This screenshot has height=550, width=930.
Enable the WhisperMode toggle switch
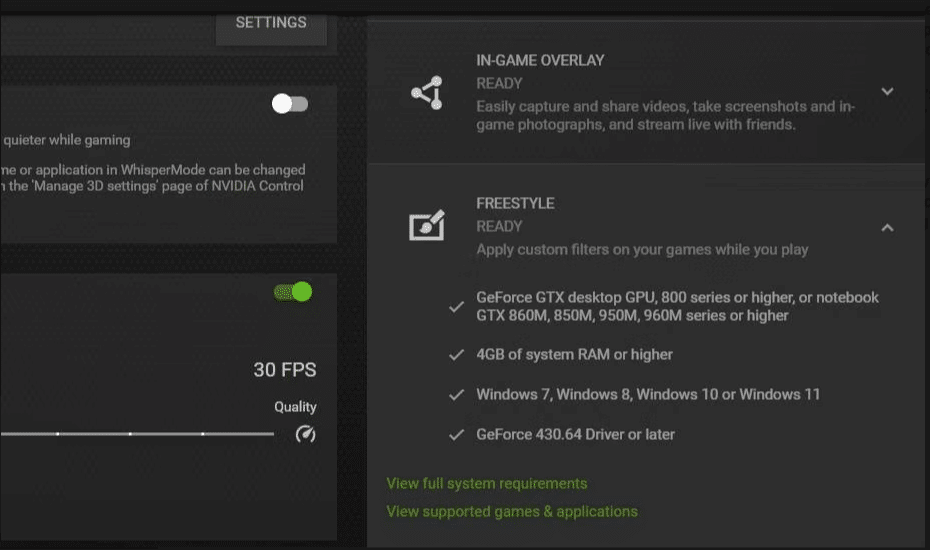point(290,104)
